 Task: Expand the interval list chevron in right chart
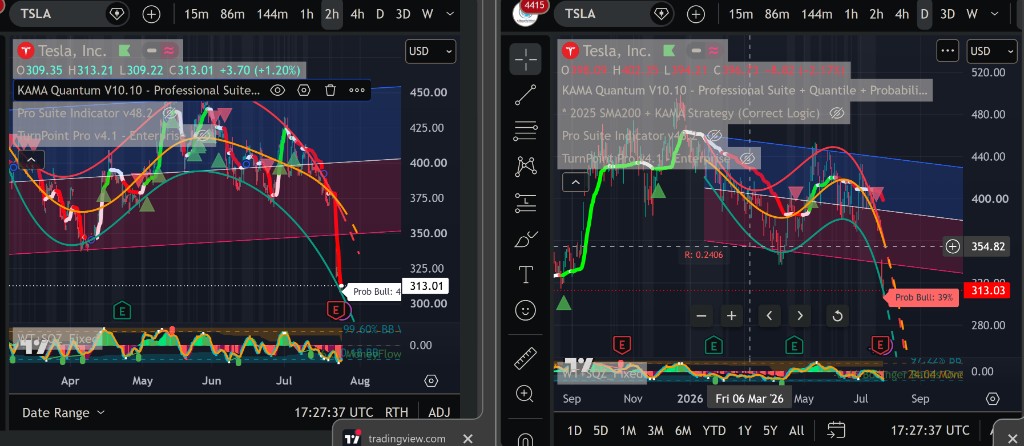click(993, 14)
